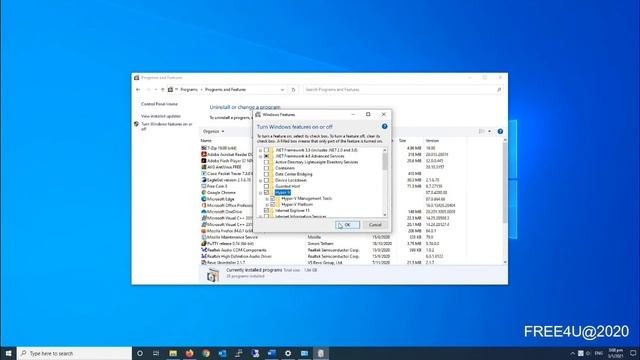Check .NET Framework 3.5 feature checkbox
Screen dimensions: 640x360
pos(266,150)
